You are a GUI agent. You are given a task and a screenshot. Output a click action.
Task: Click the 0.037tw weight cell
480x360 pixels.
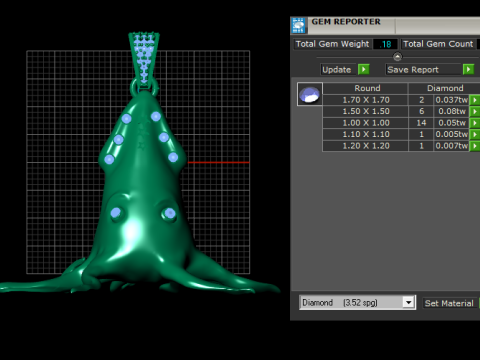pyautogui.click(x=452, y=100)
